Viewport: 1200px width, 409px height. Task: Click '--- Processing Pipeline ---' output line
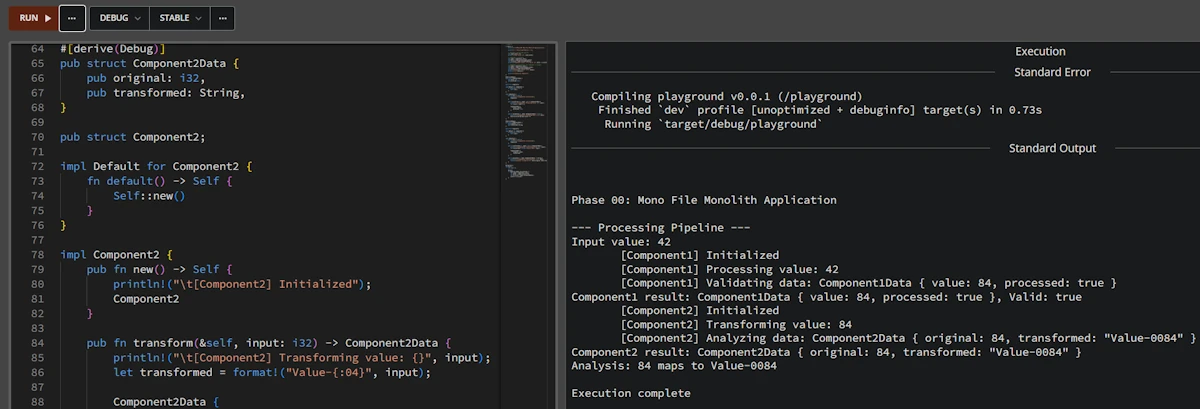click(x=661, y=228)
